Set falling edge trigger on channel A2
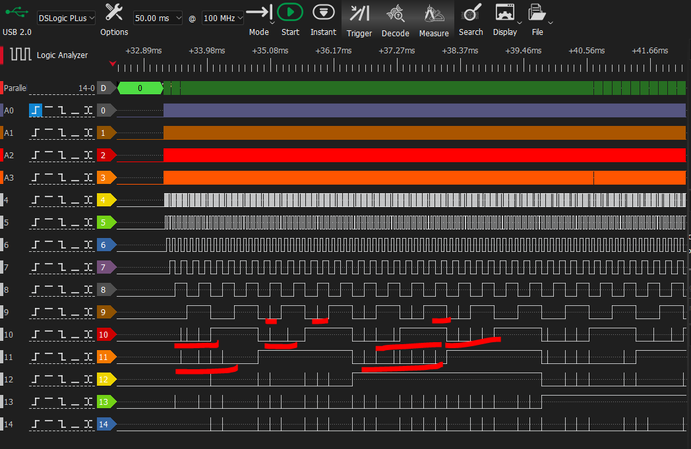Viewport: 691px width, 449px height. point(62,155)
